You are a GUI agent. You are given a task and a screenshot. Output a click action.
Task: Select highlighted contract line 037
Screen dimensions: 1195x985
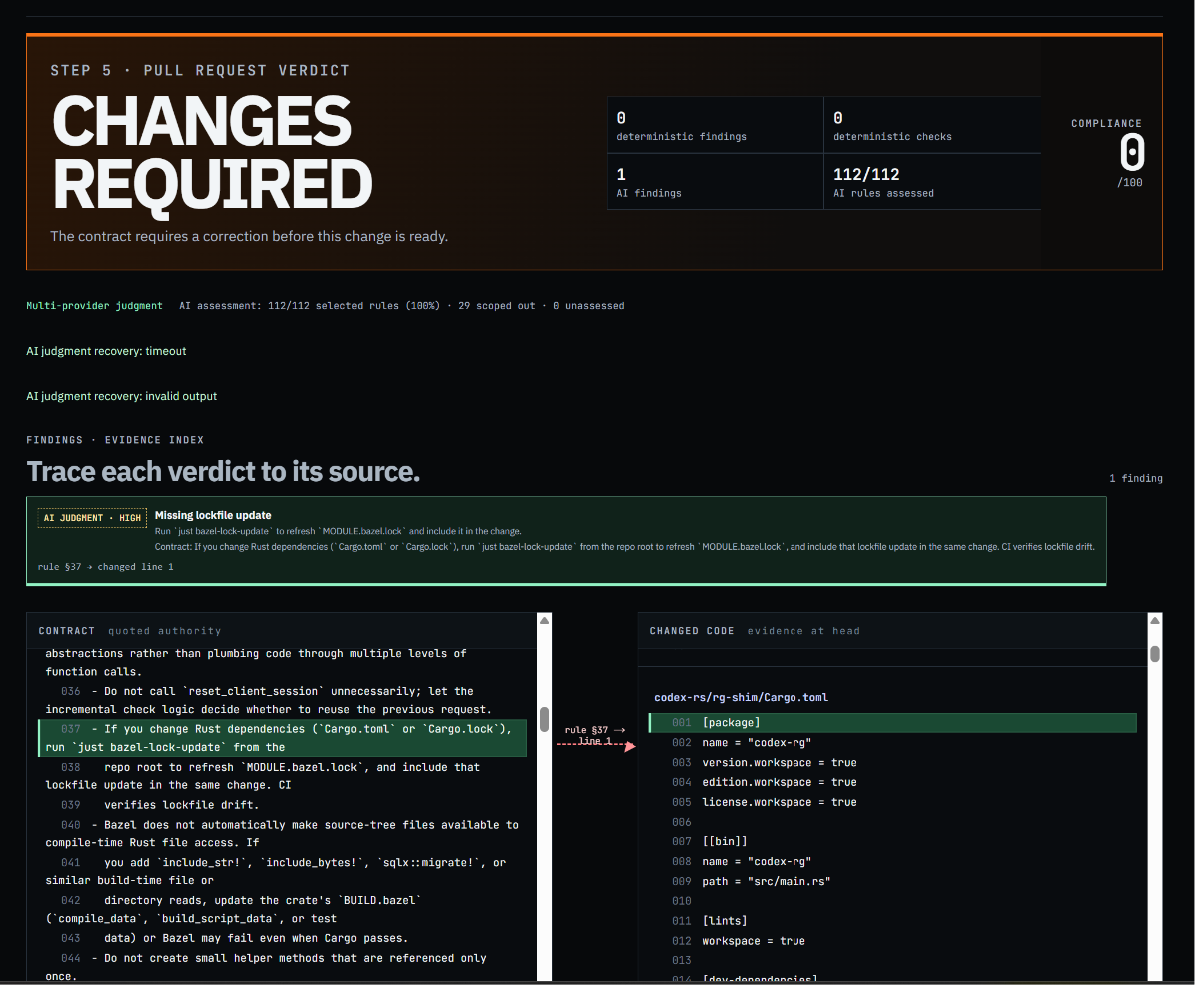(x=282, y=738)
